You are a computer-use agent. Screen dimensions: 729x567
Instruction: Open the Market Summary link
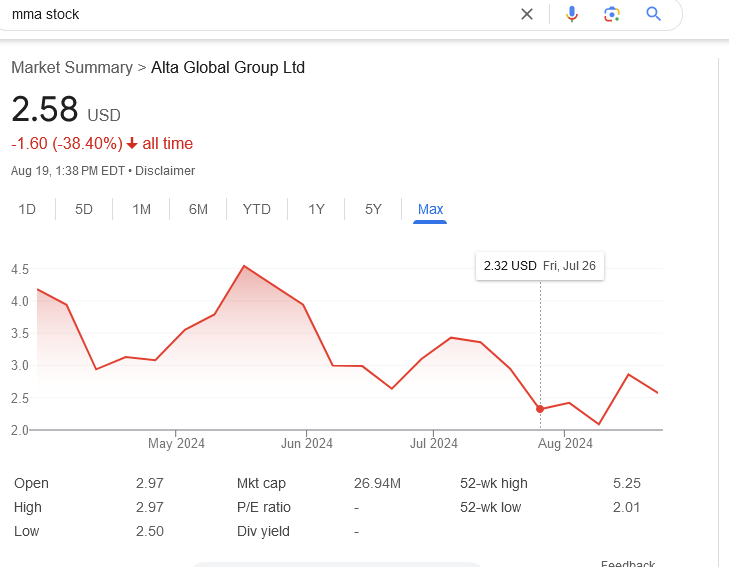pos(72,67)
